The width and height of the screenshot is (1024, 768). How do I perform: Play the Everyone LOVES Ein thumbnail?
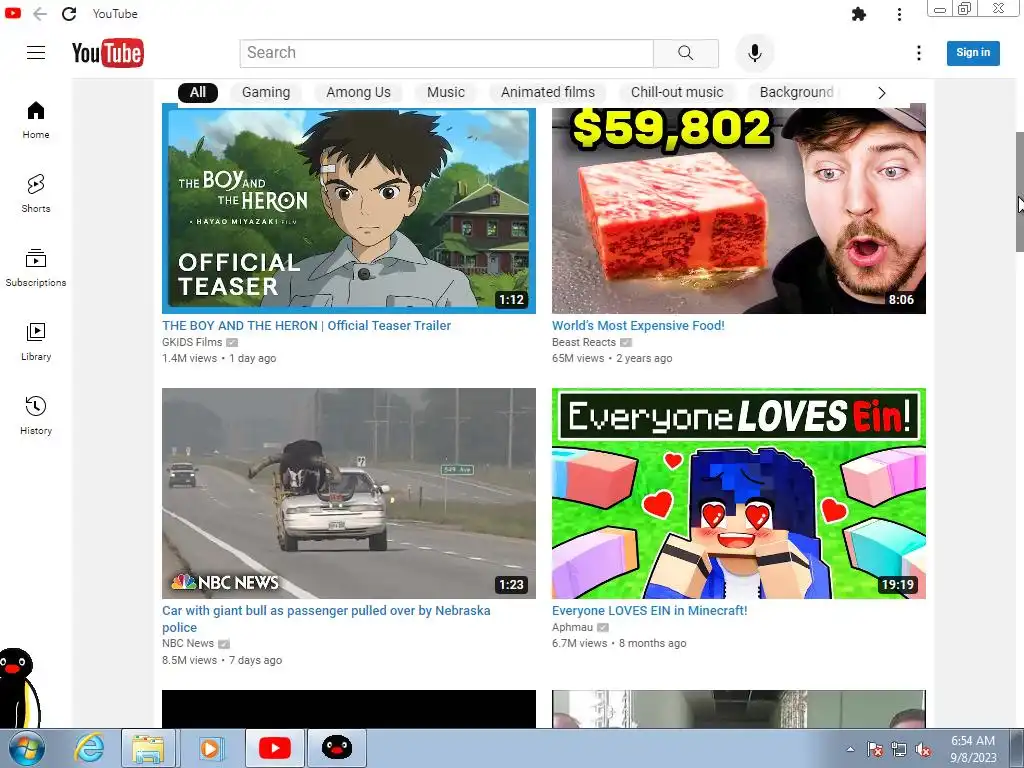[x=739, y=493]
